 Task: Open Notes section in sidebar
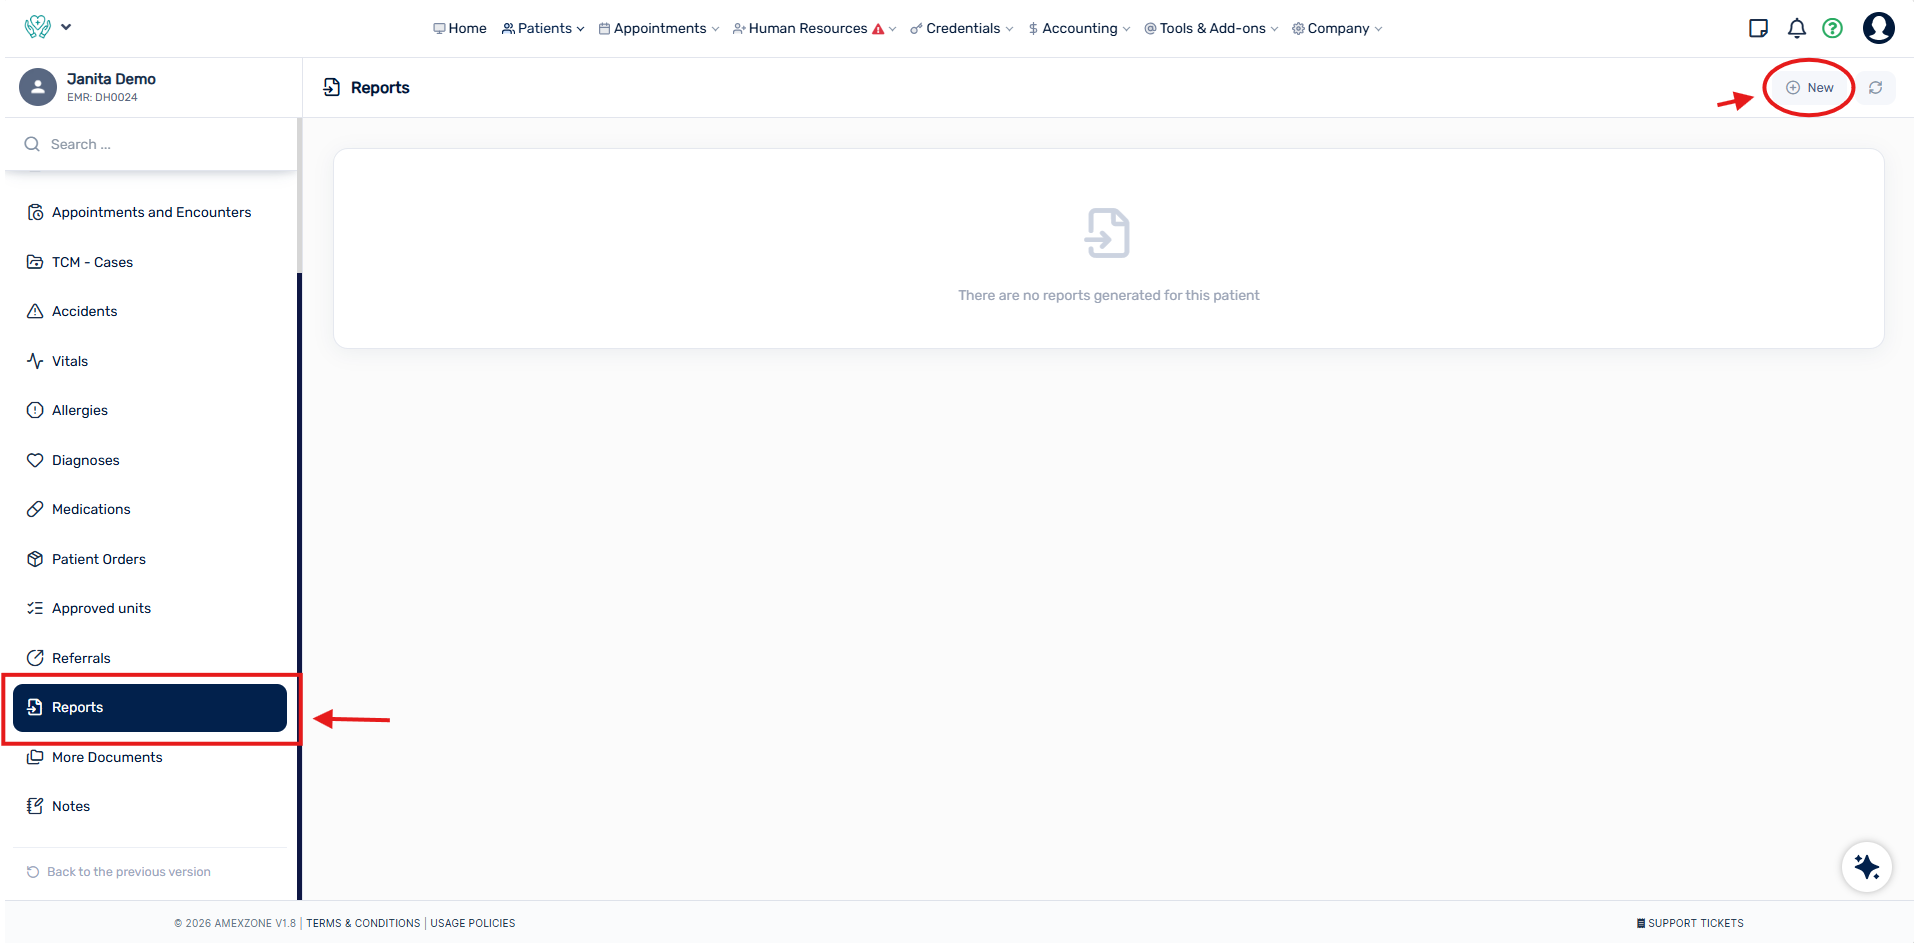click(150, 806)
